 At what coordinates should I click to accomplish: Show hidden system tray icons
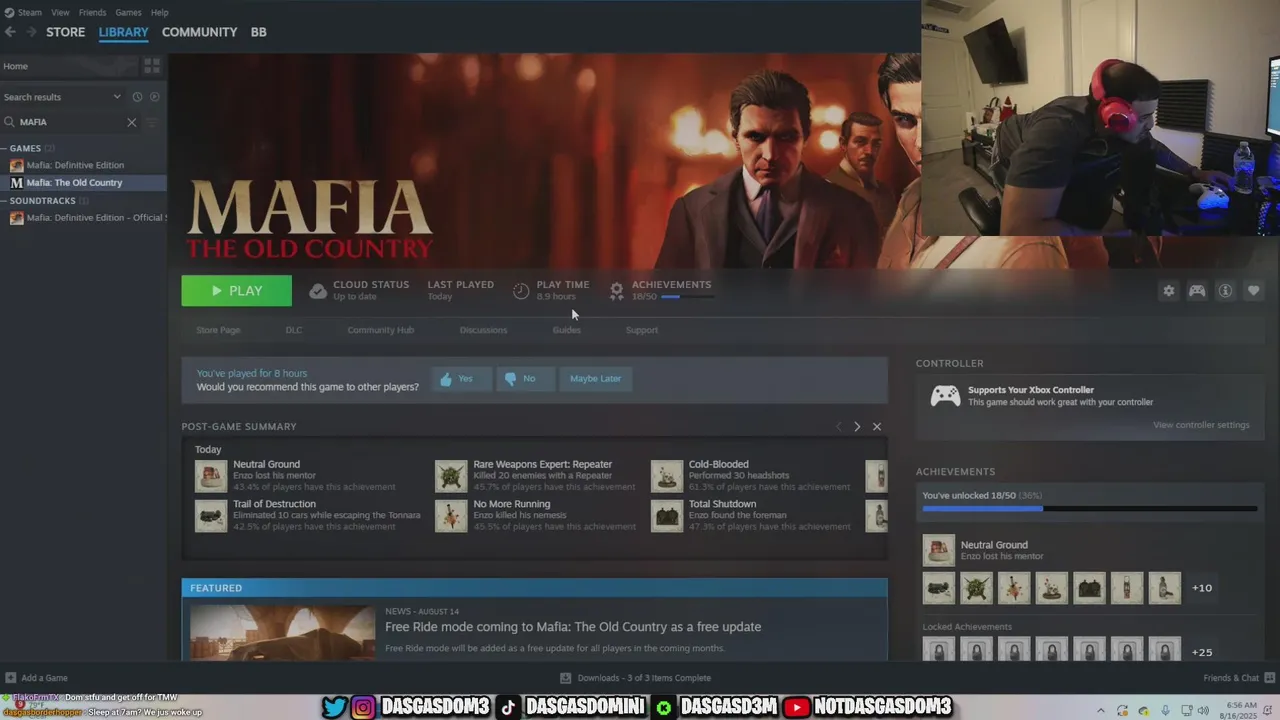pos(1100,710)
